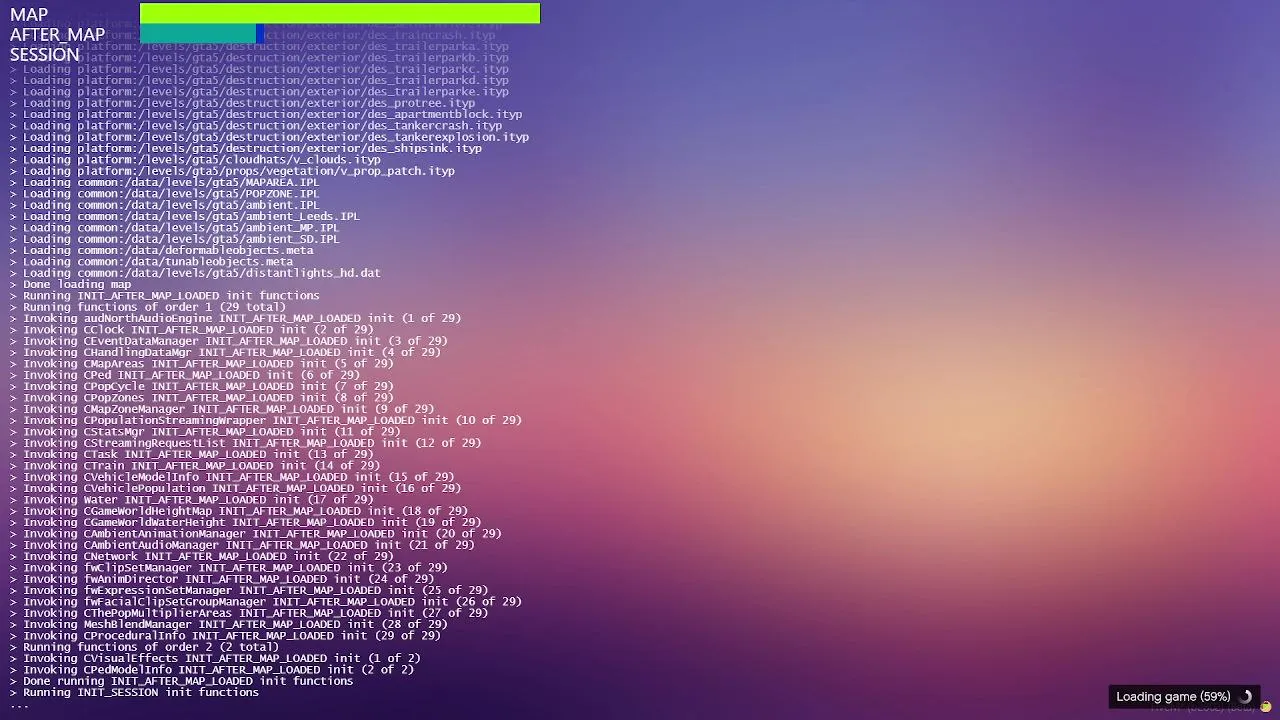The height and width of the screenshot is (720, 1280).
Task: Click the des_protree.ityp log line
Action: 242,103
